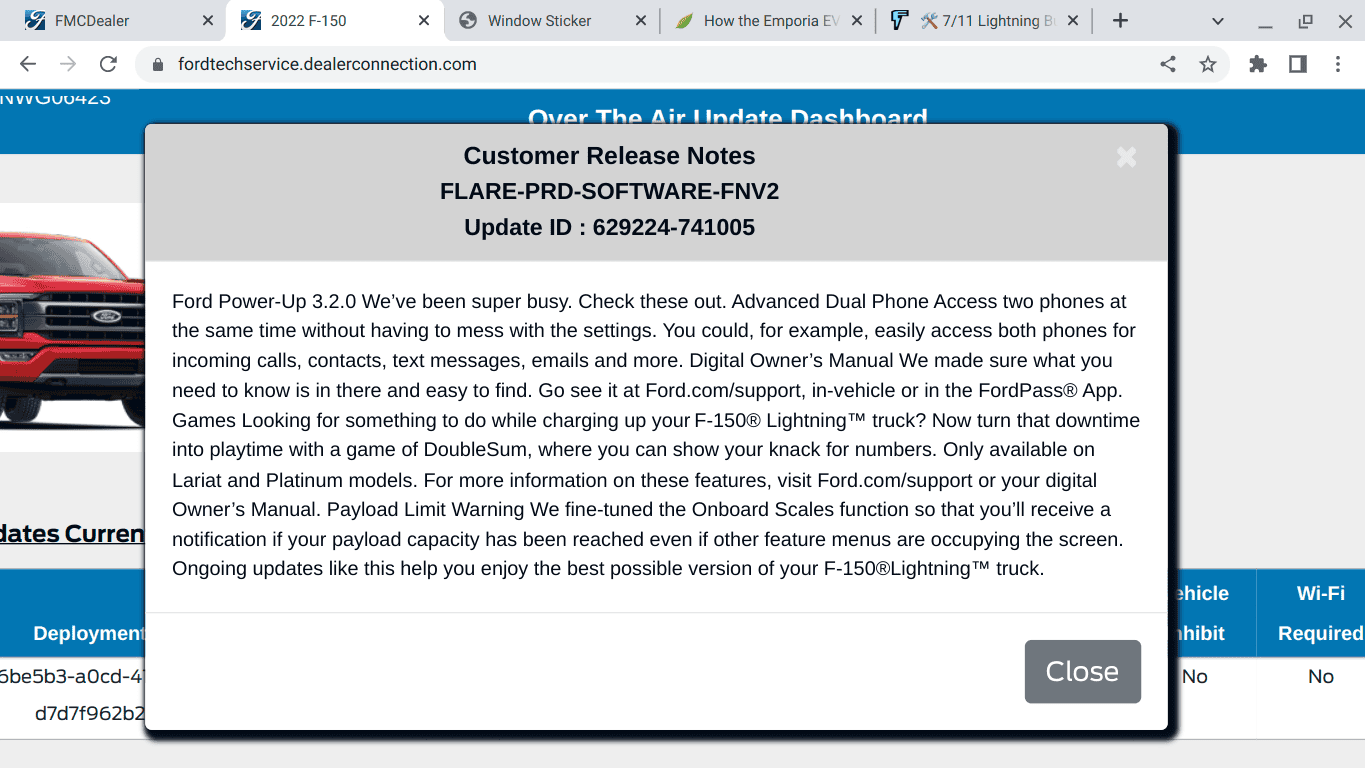Open the Extensions puzzle icon
Image resolution: width=1365 pixels, height=768 pixels.
point(1258,64)
